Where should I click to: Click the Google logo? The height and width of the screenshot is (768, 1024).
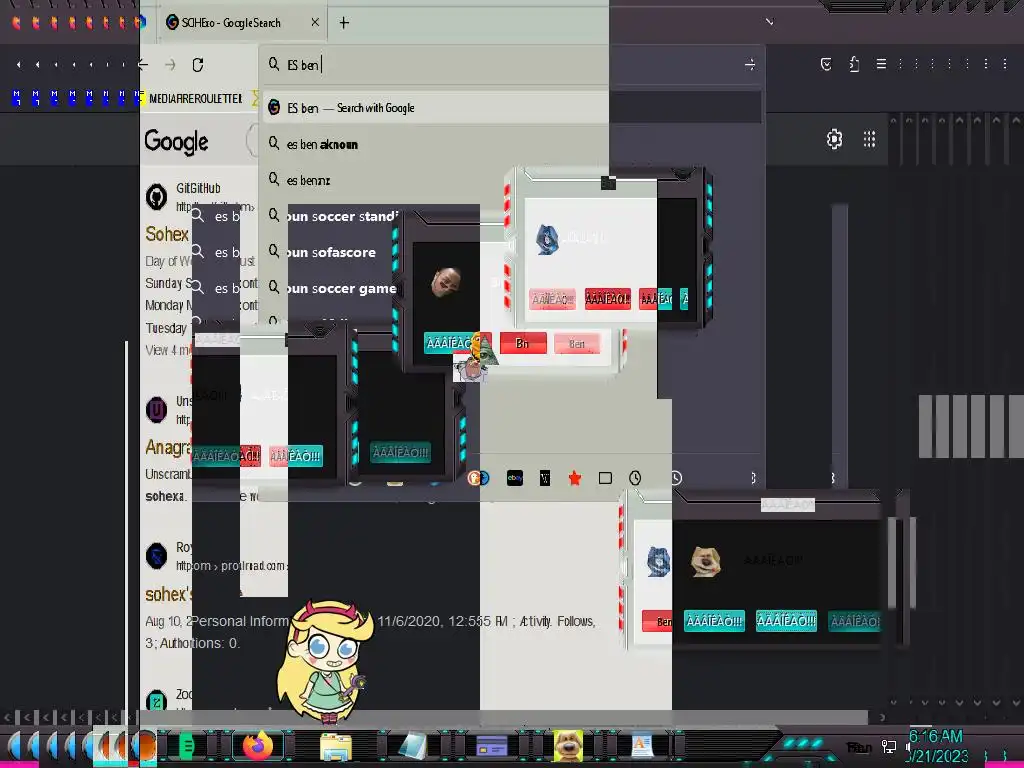click(x=176, y=142)
